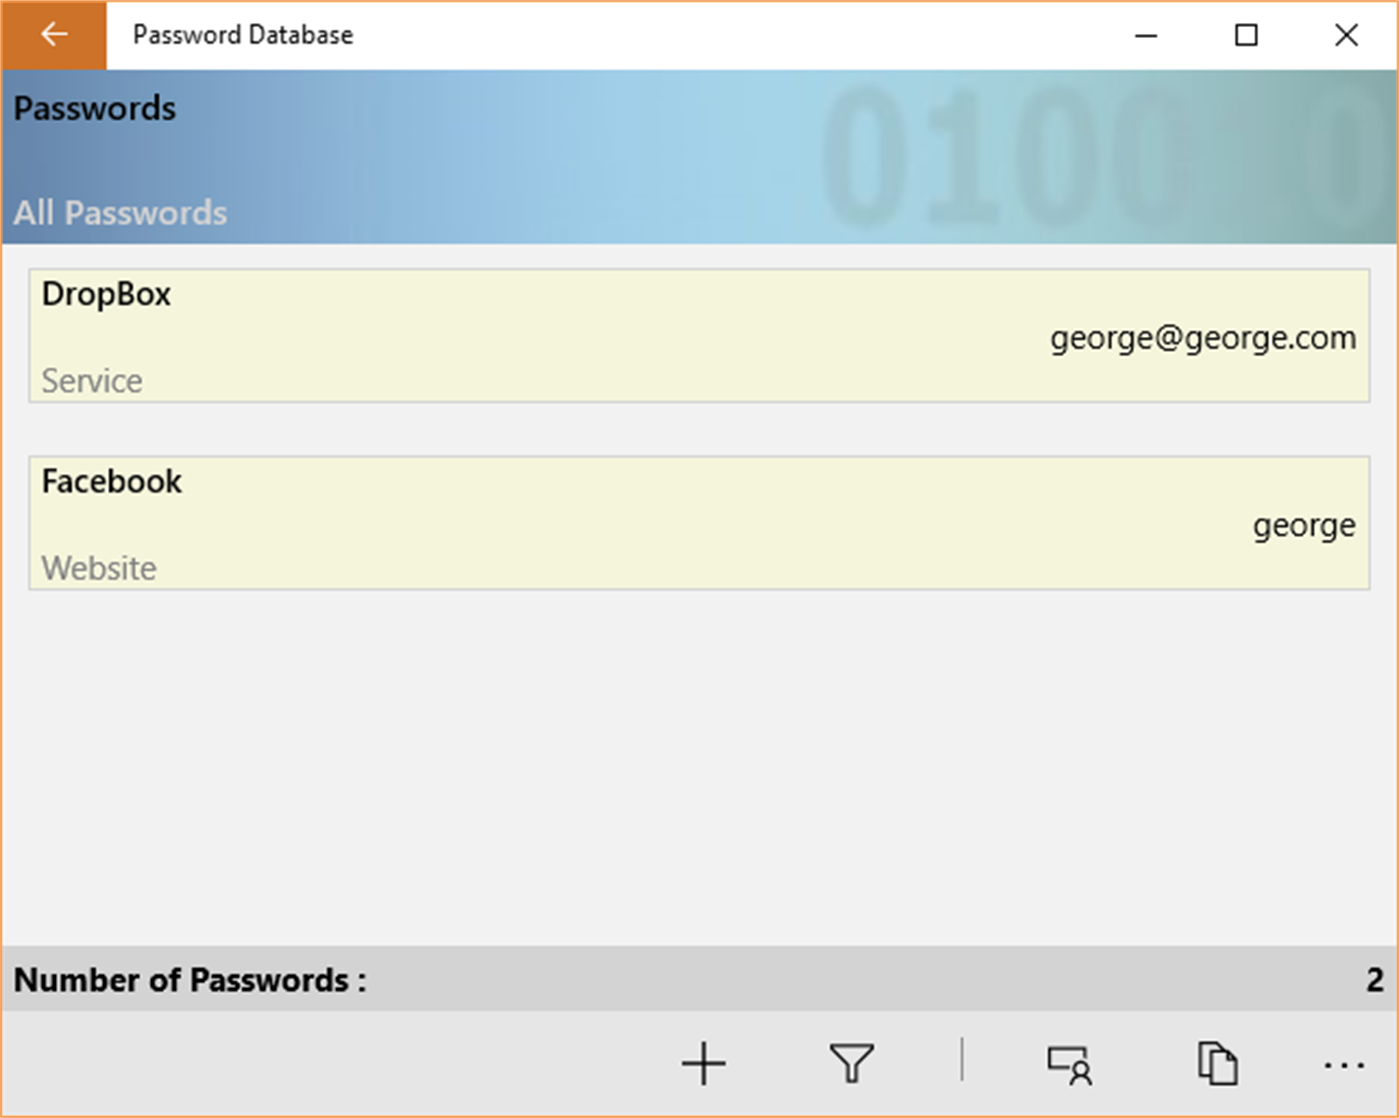
Task: Maximize the Password Database window
Action: click(1246, 35)
